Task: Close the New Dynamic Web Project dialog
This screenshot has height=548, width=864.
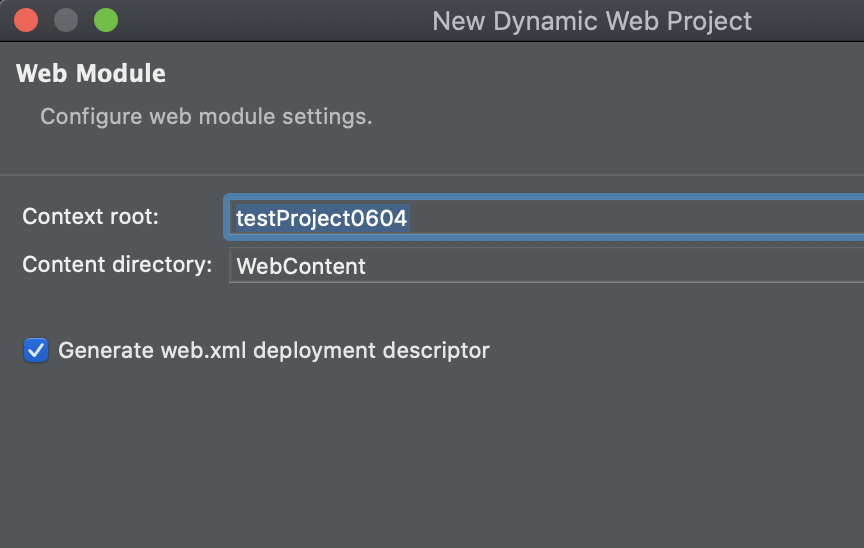Action: (x=26, y=20)
